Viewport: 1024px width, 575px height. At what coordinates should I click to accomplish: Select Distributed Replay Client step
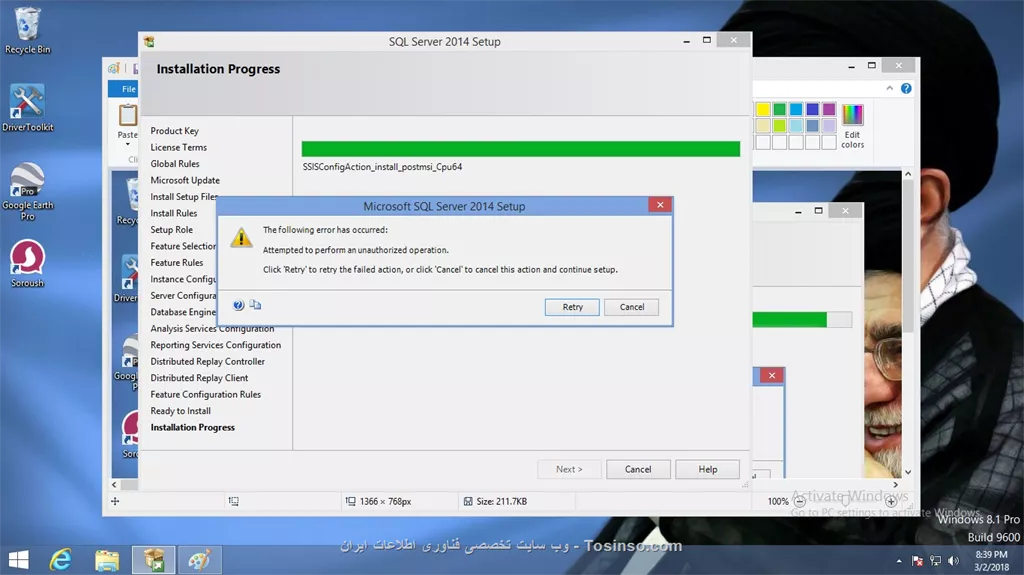point(199,378)
